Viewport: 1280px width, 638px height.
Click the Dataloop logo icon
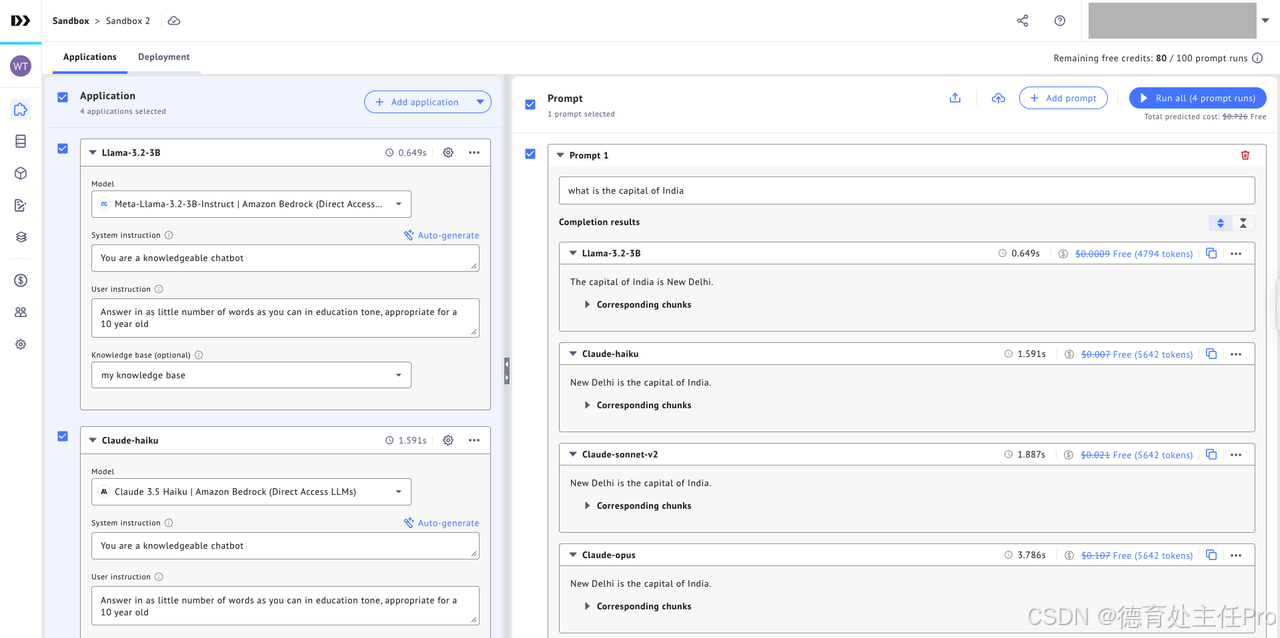click(x=20, y=20)
